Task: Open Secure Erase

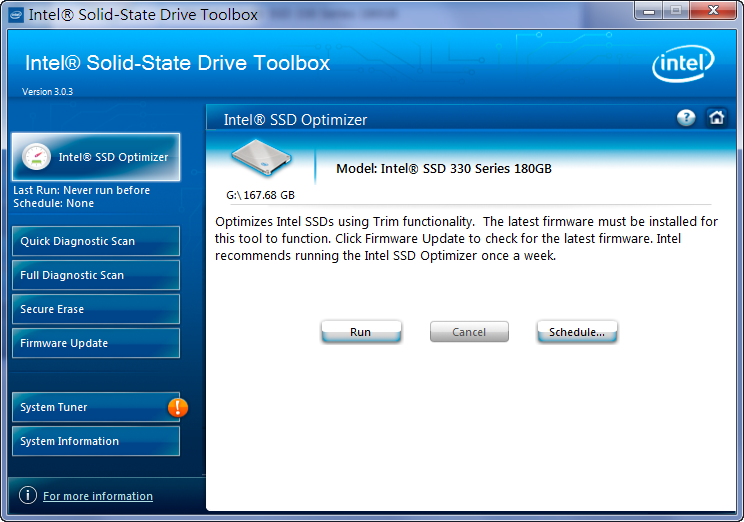Action: pyautogui.click(x=96, y=309)
